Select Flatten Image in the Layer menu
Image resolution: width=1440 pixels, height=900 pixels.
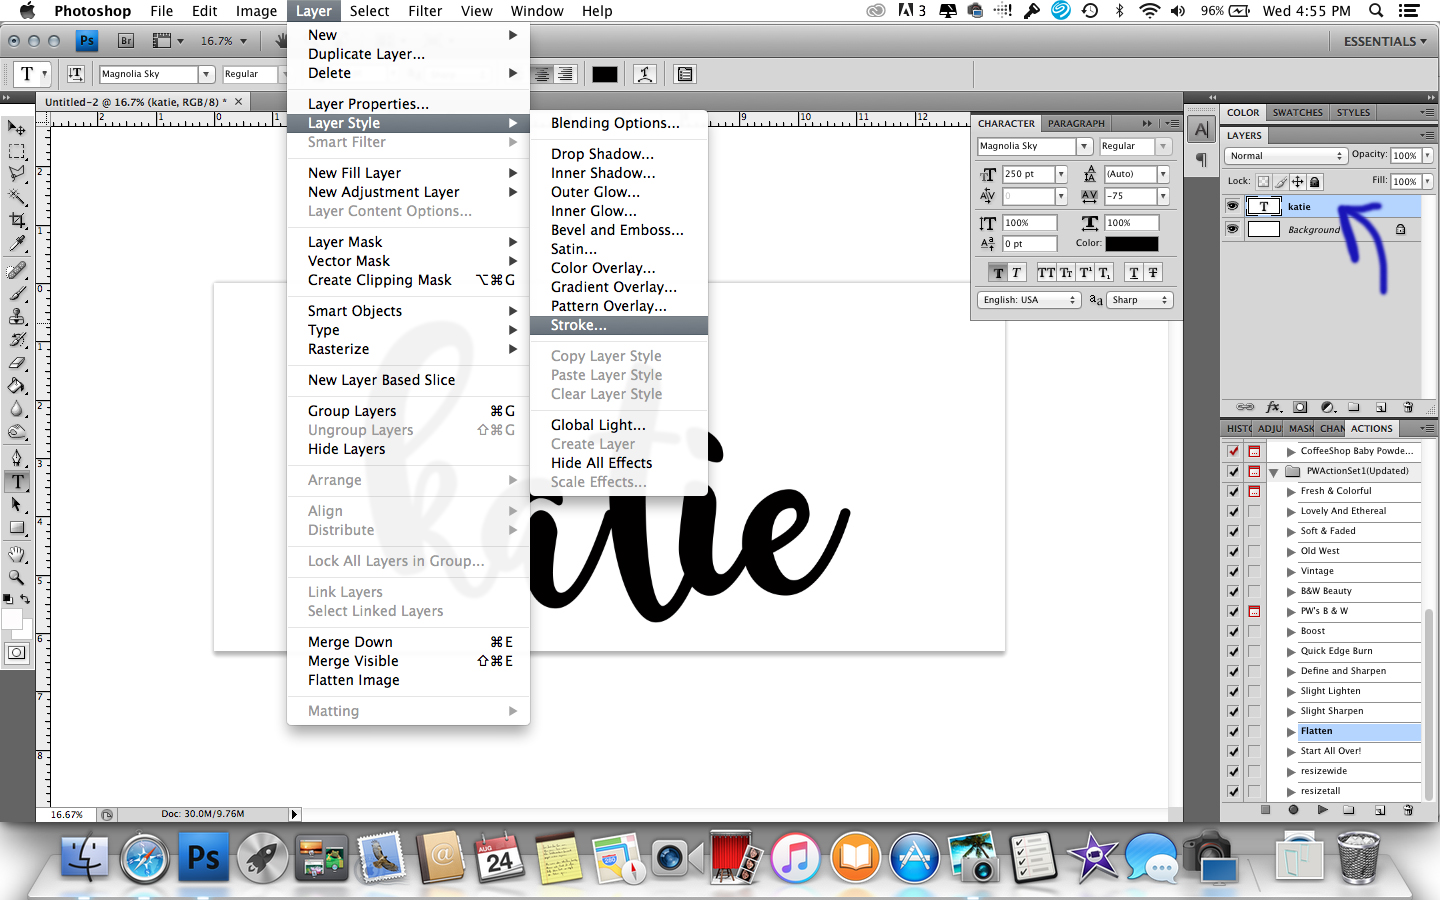point(408,680)
